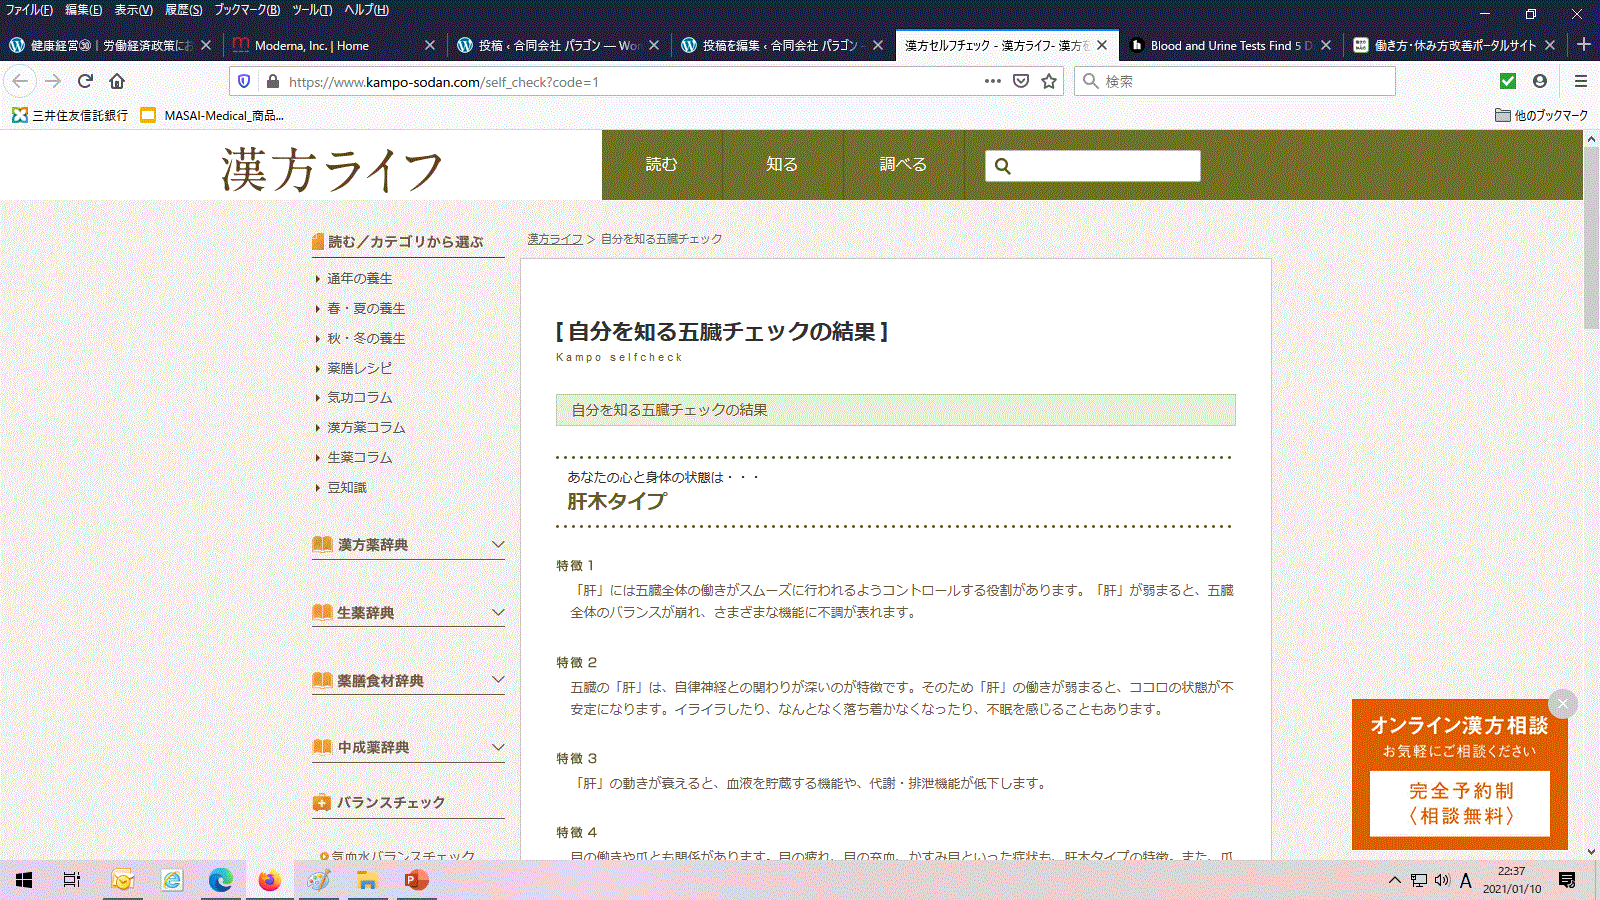The height and width of the screenshot is (900, 1600).
Task: Open the Action Center notification icon
Action: (x=1567, y=880)
